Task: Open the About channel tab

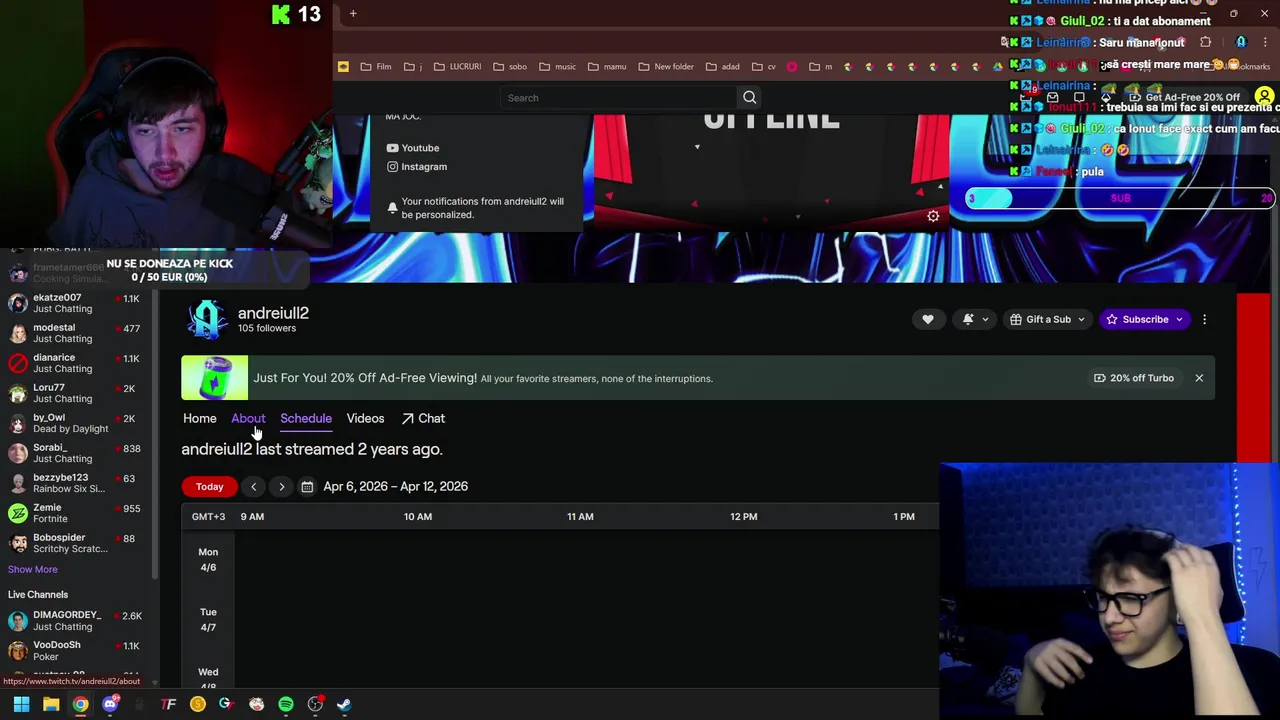Action: coord(248,418)
